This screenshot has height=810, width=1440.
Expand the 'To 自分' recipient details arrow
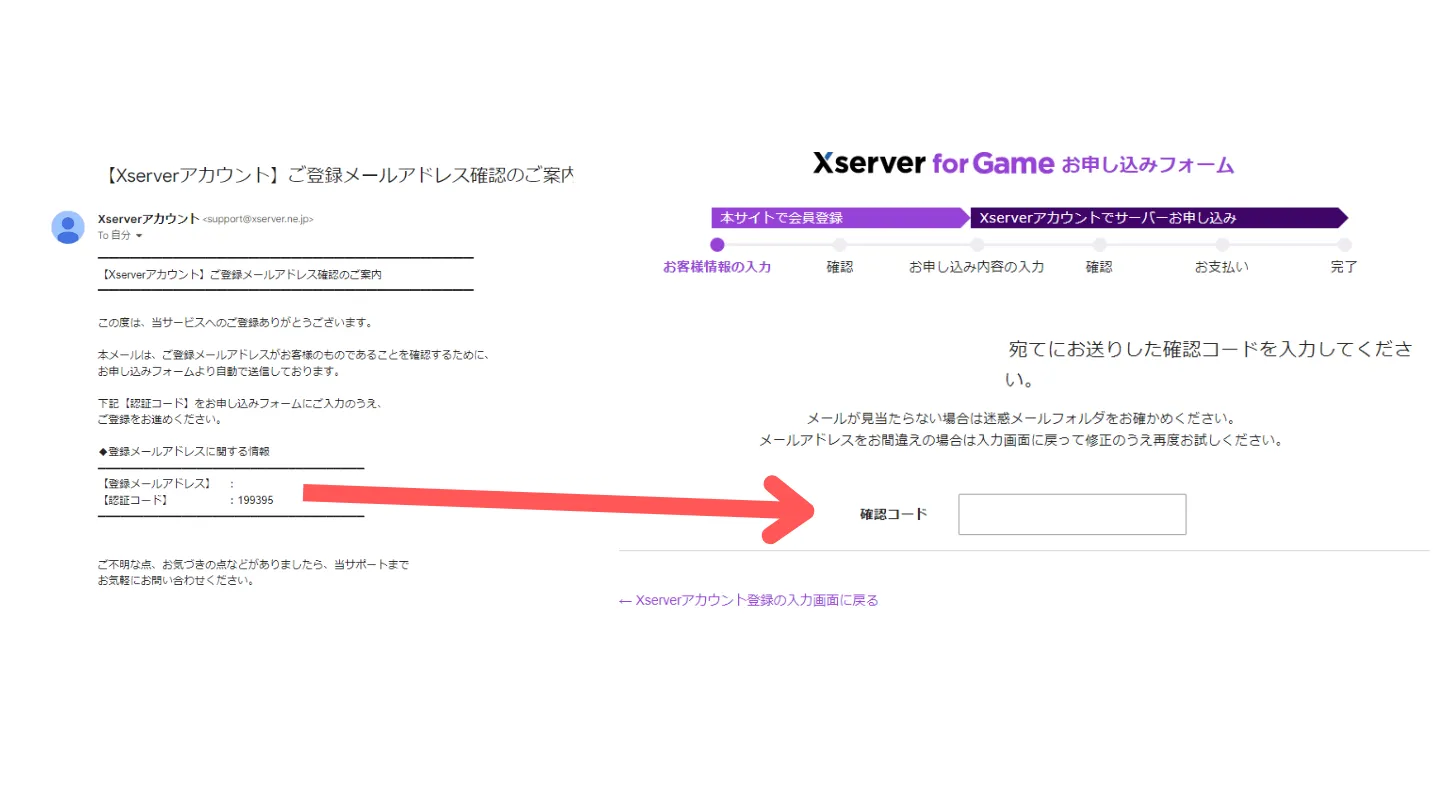[x=139, y=236]
